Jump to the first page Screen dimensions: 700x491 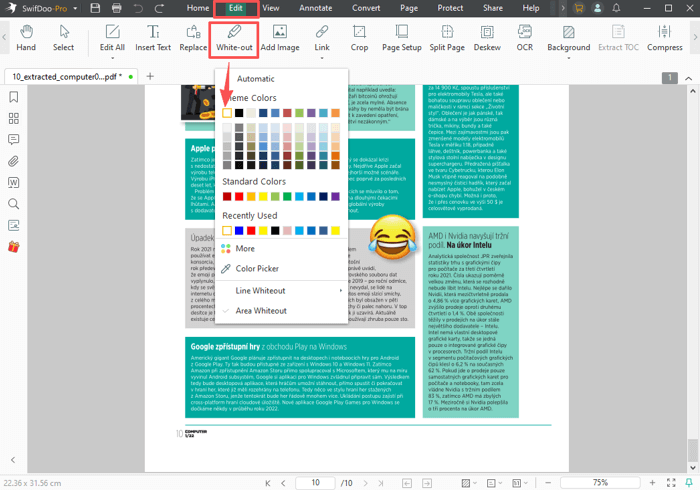(267, 483)
